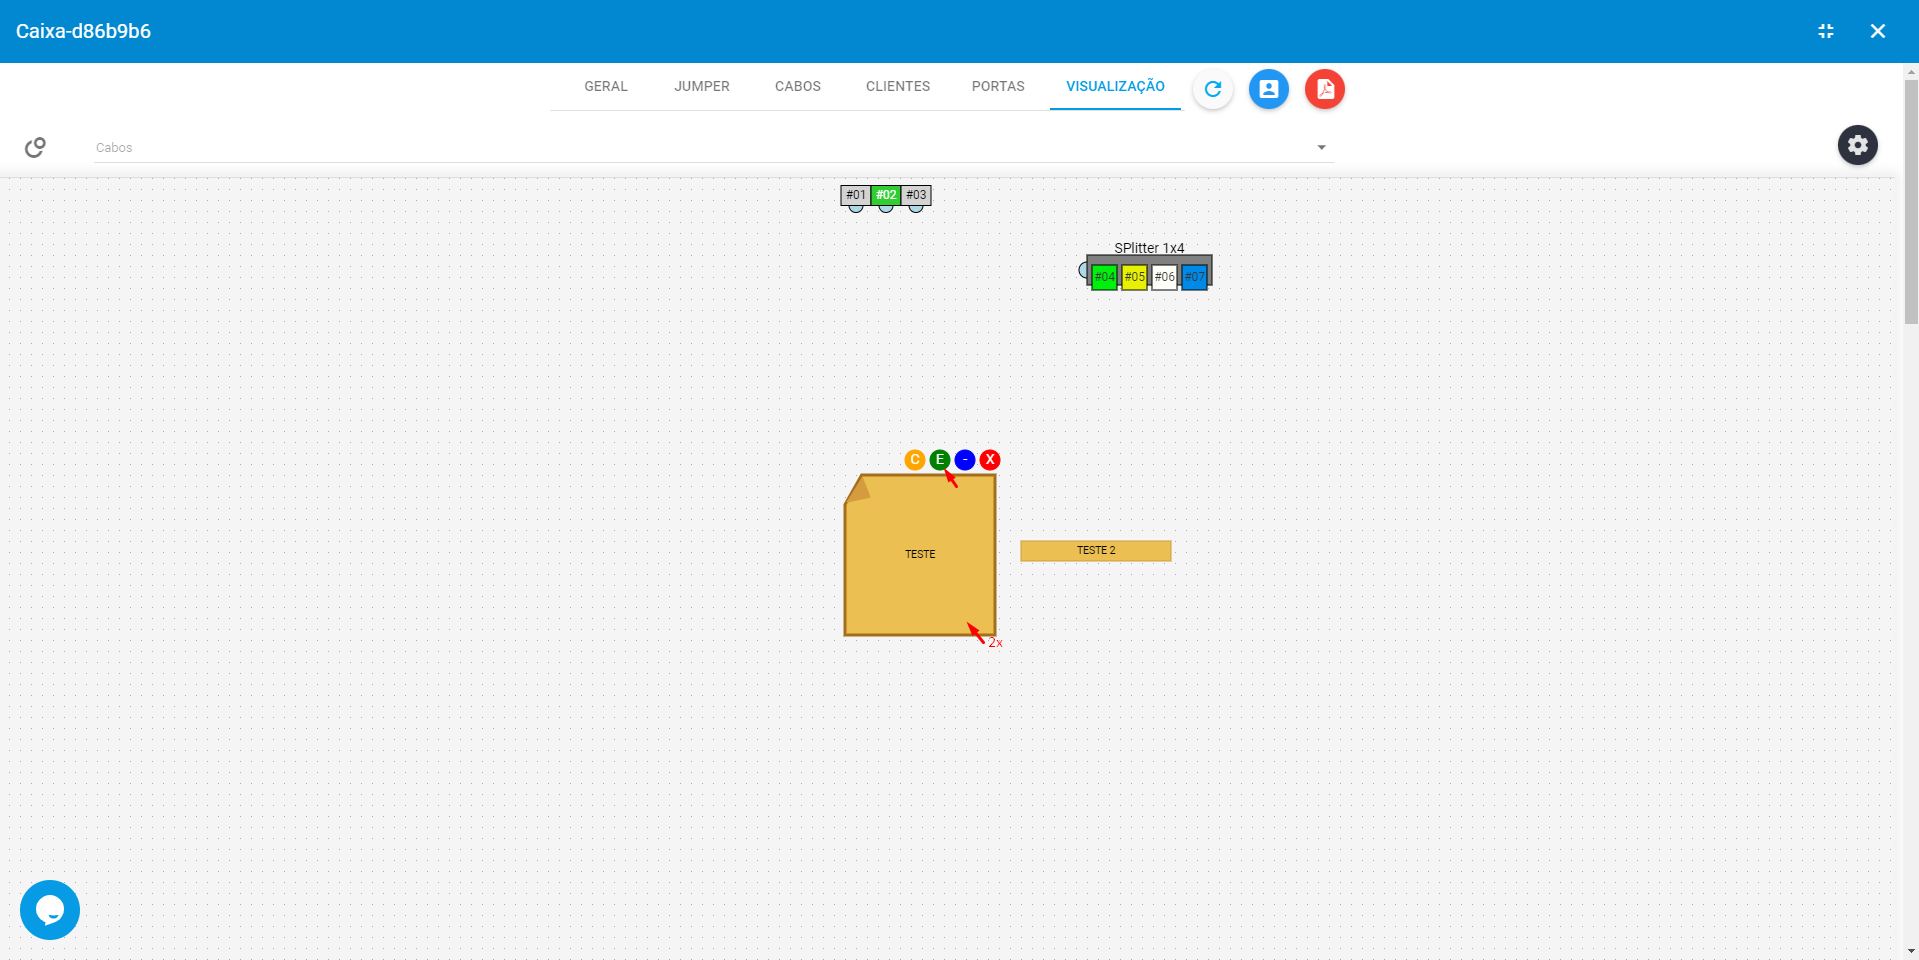The width and height of the screenshot is (1919, 960).
Task: Open the blue contact card icon button
Action: [1269, 89]
